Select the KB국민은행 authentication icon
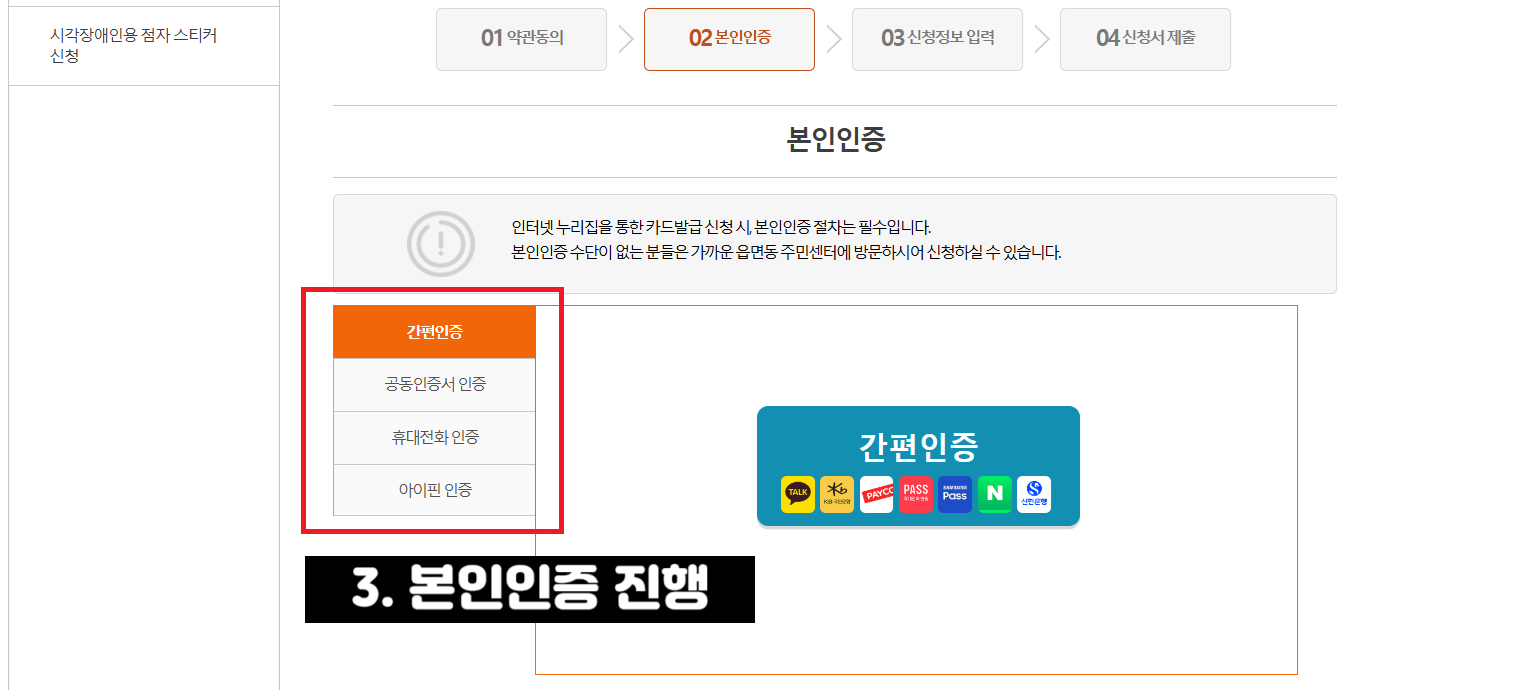The image size is (1533, 690). (x=837, y=494)
